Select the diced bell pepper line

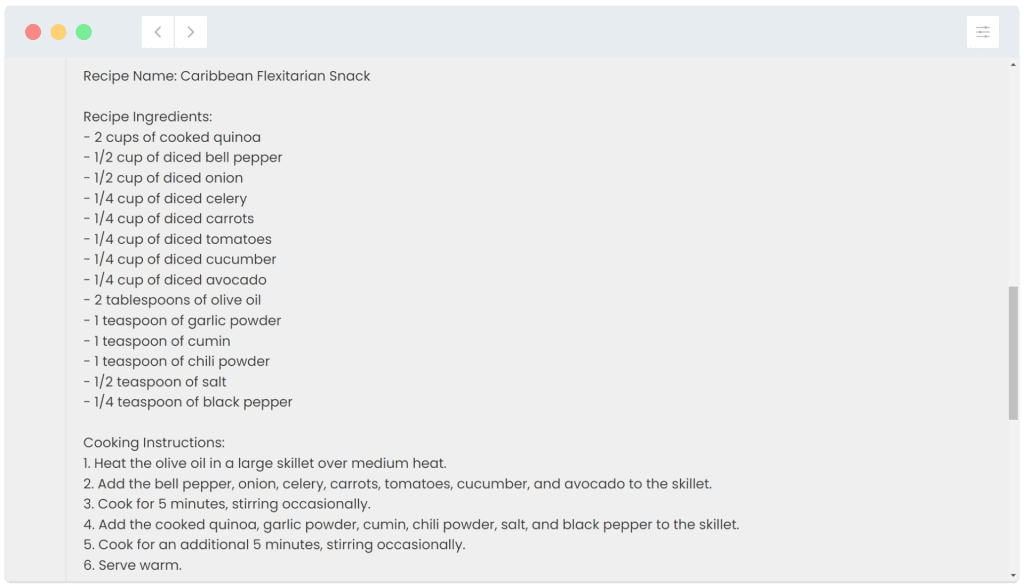coord(183,158)
